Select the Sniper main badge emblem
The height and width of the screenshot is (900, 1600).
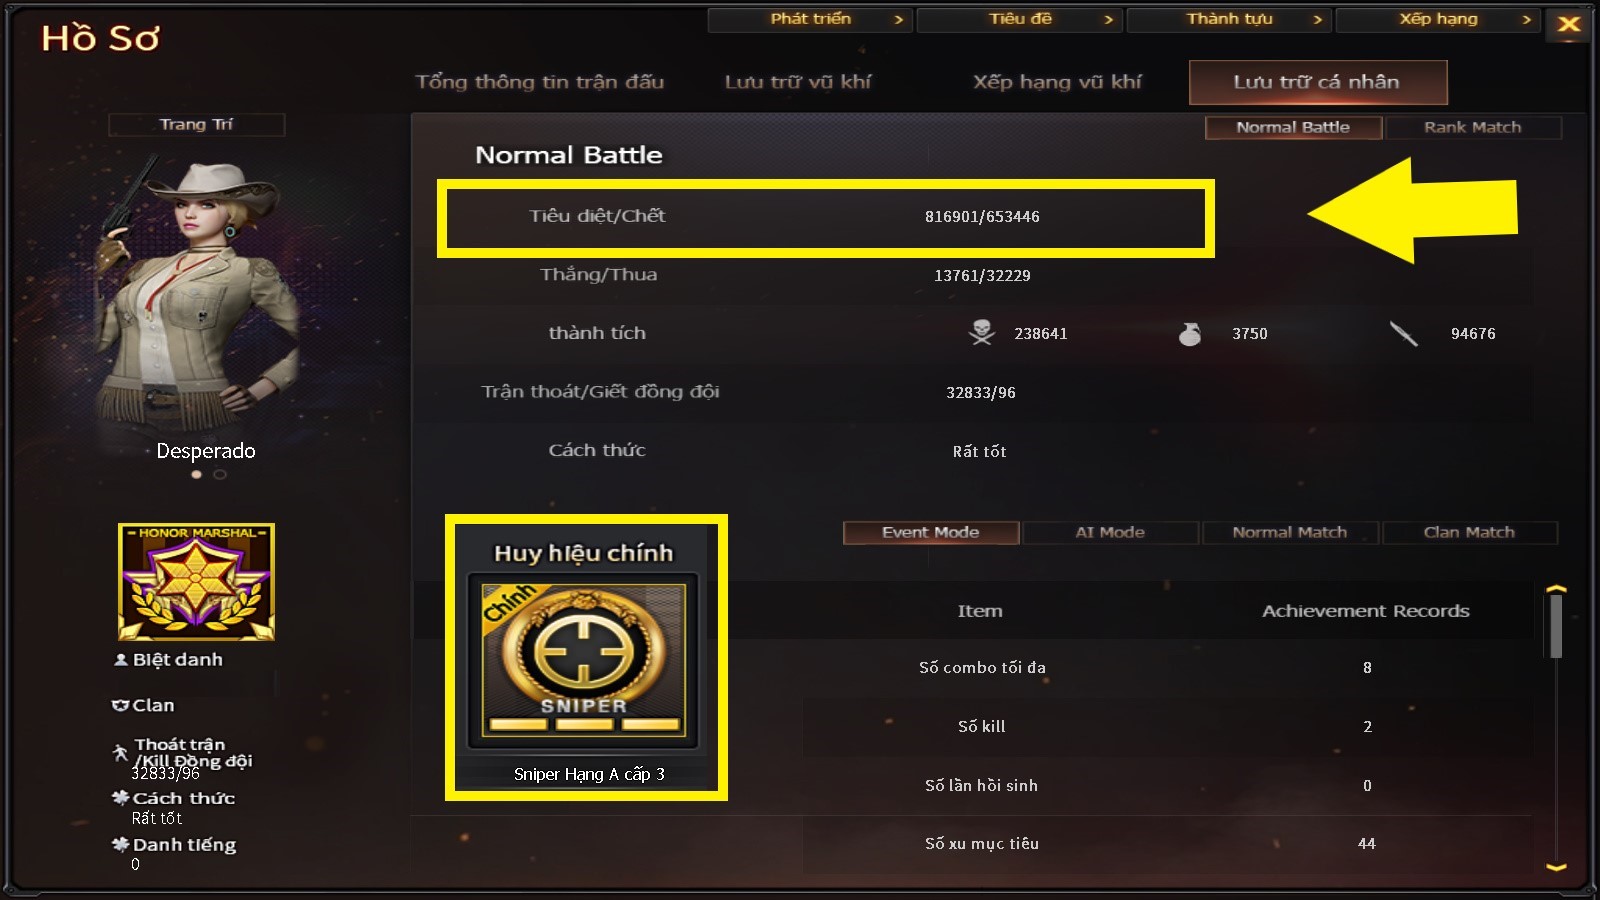583,660
